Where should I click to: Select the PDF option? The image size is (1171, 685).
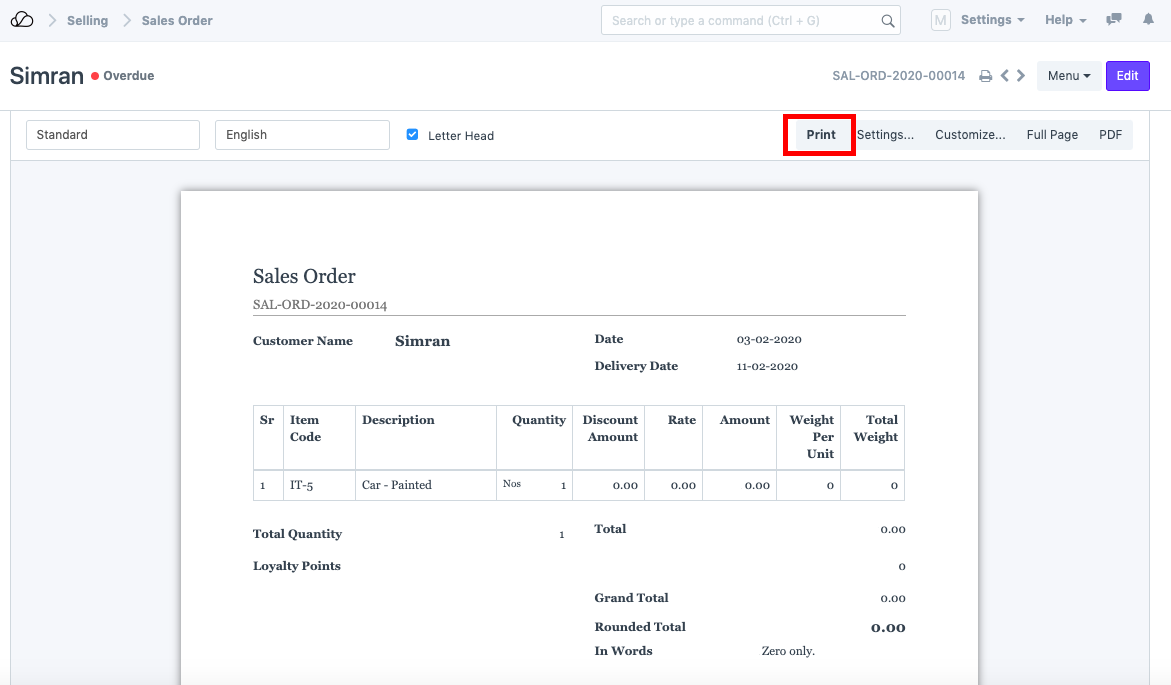(x=1110, y=135)
